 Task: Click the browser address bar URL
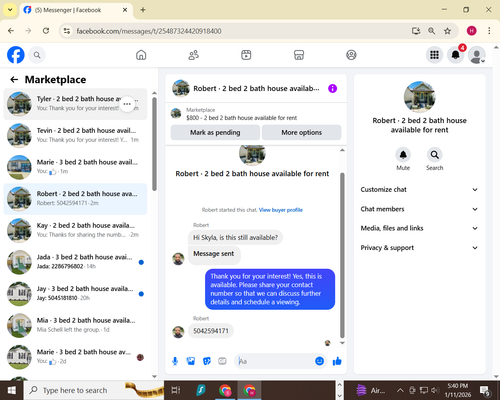(x=149, y=31)
